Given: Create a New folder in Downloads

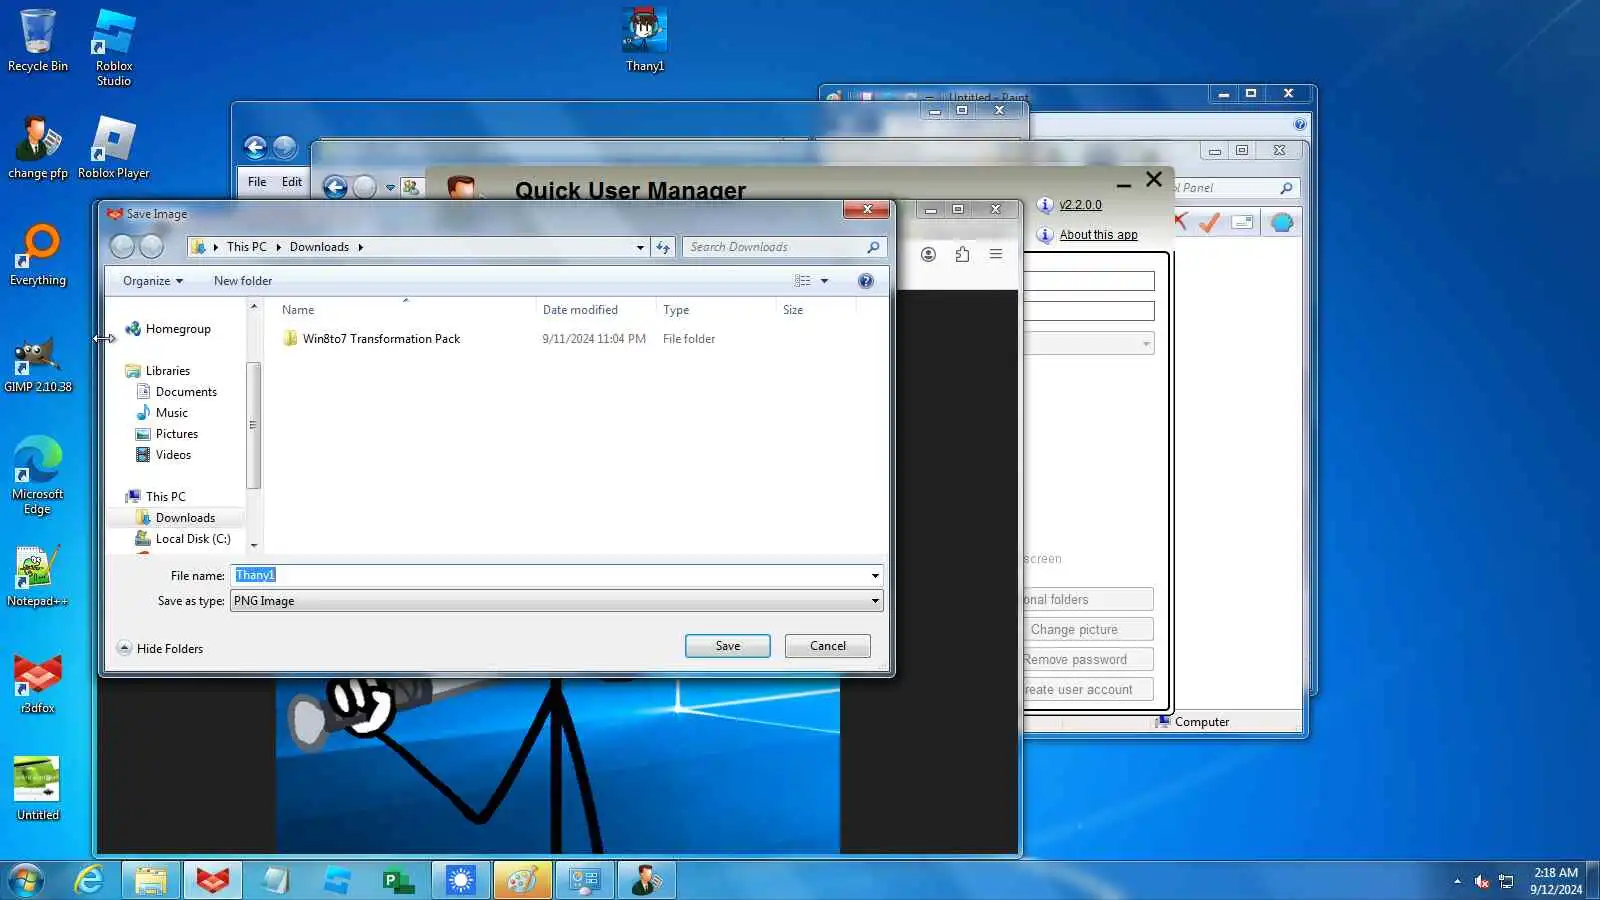Looking at the screenshot, I should point(243,281).
